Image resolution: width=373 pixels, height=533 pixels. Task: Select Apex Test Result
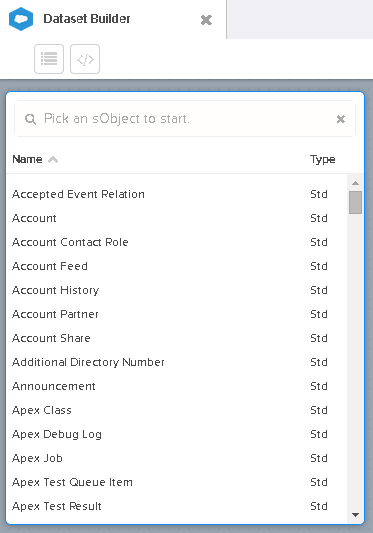coord(176,506)
